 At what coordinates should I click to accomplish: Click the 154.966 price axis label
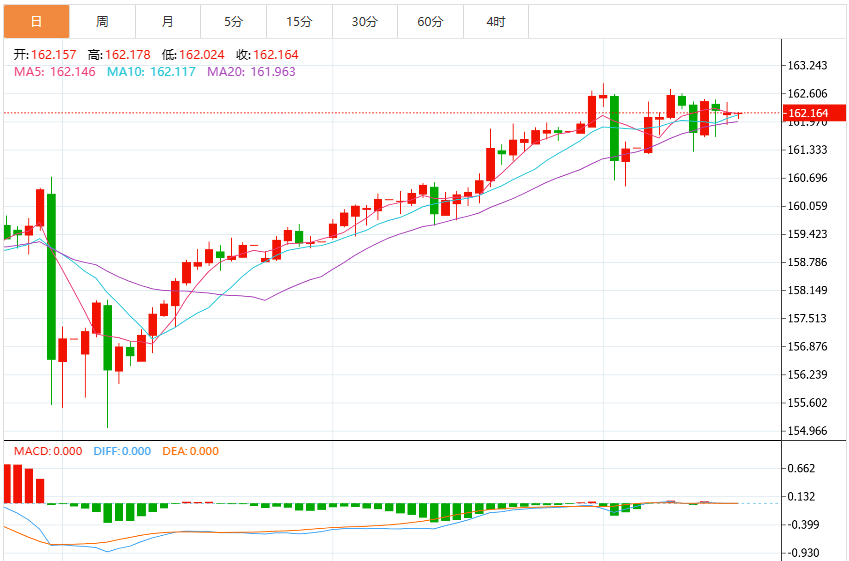(x=807, y=430)
